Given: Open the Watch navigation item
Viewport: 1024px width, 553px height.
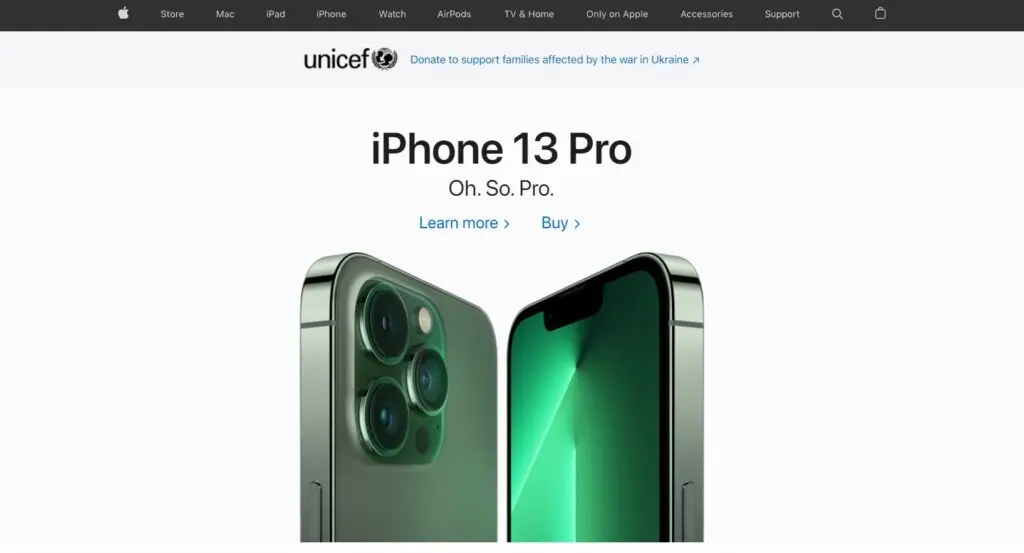Looking at the screenshot, I should tap(392, 14).
